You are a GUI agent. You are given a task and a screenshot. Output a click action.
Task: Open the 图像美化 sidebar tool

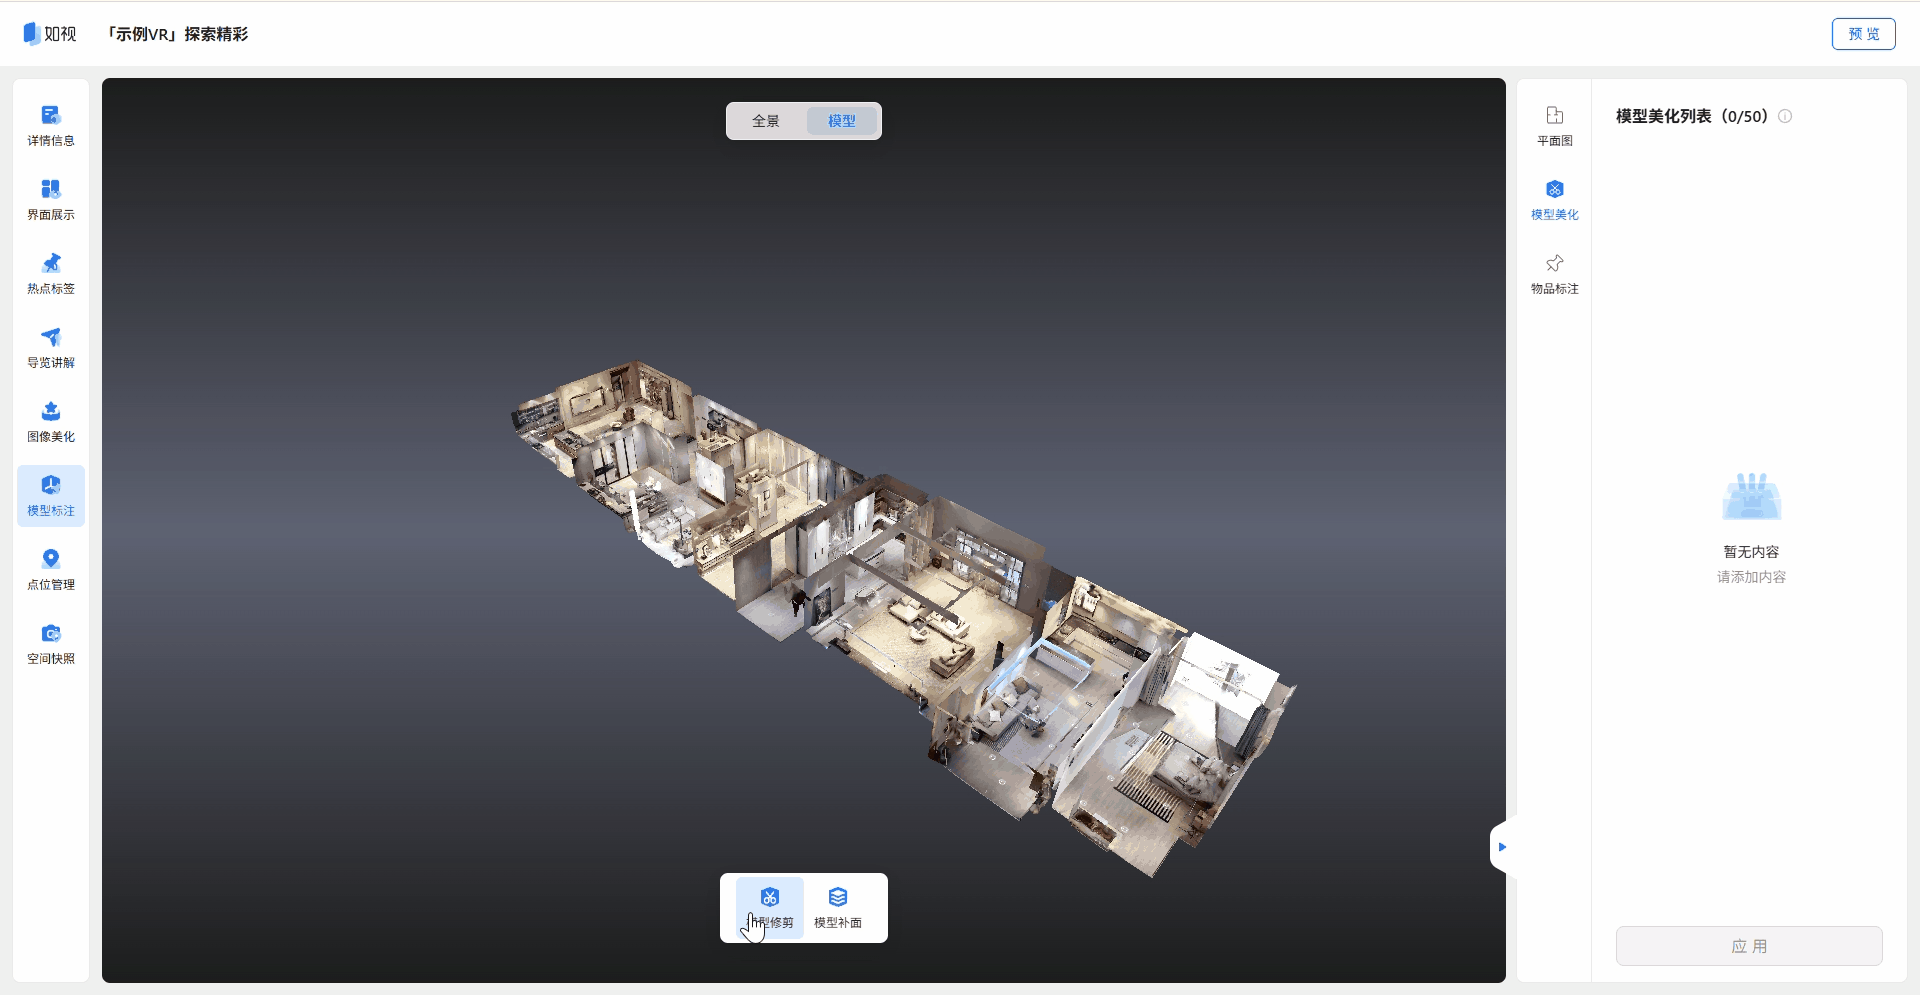(x=51, y=421)
